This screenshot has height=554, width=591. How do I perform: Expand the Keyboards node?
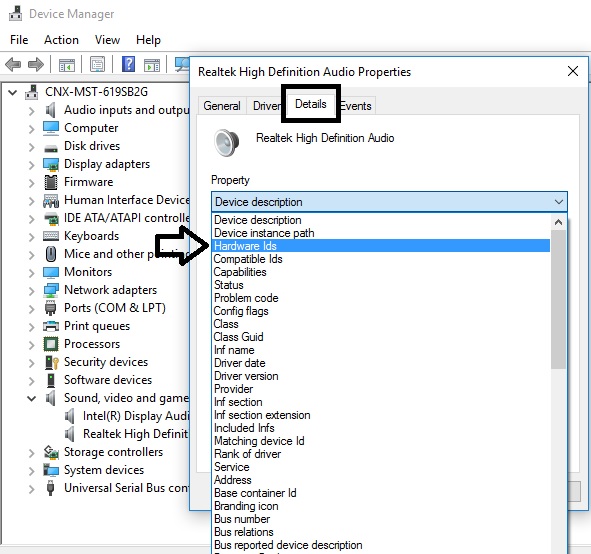32,237
